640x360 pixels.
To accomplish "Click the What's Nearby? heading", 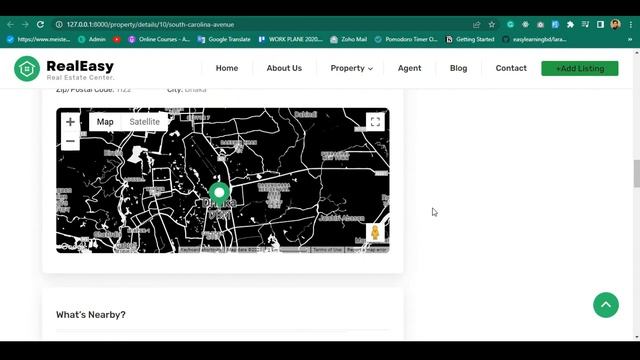I will point(91,315).
